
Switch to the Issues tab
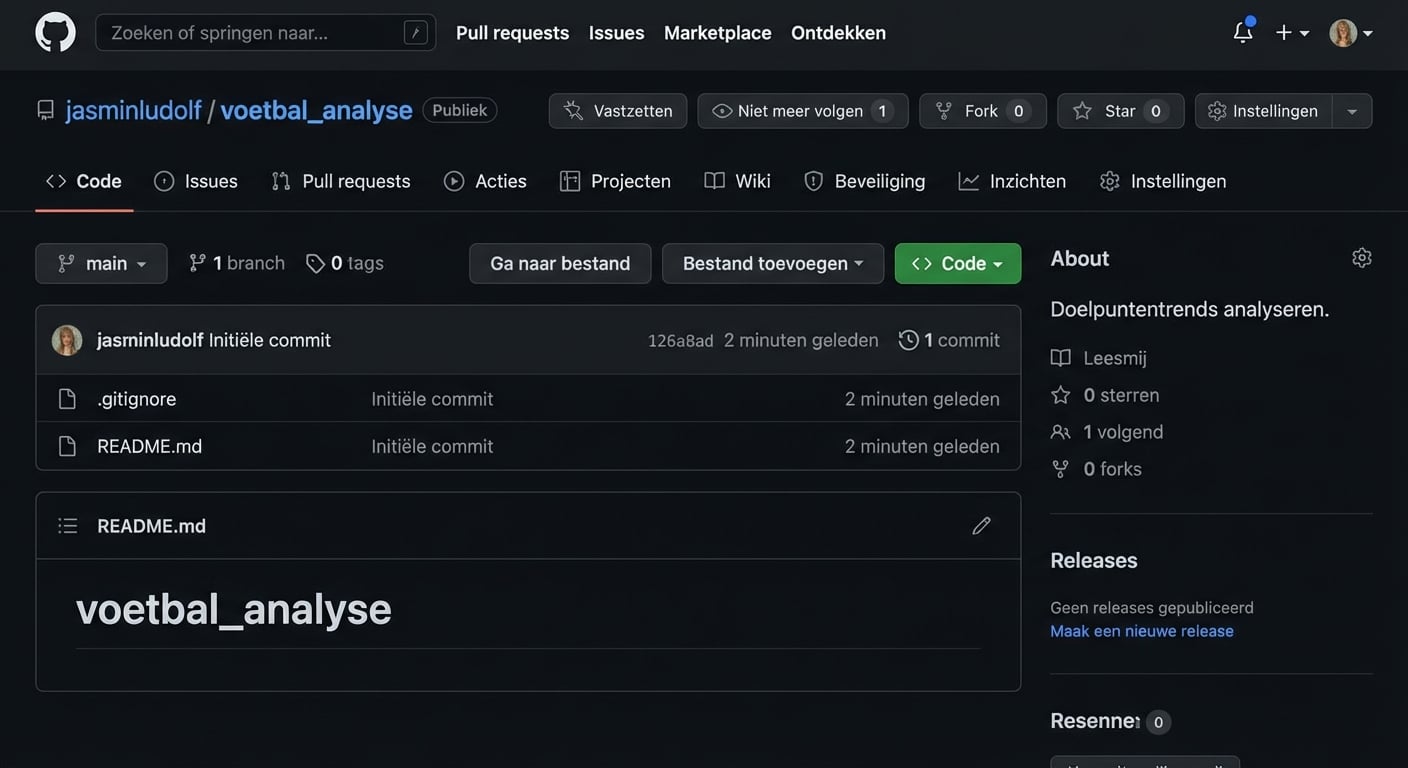pyautogui.click(x=210, y=180)
